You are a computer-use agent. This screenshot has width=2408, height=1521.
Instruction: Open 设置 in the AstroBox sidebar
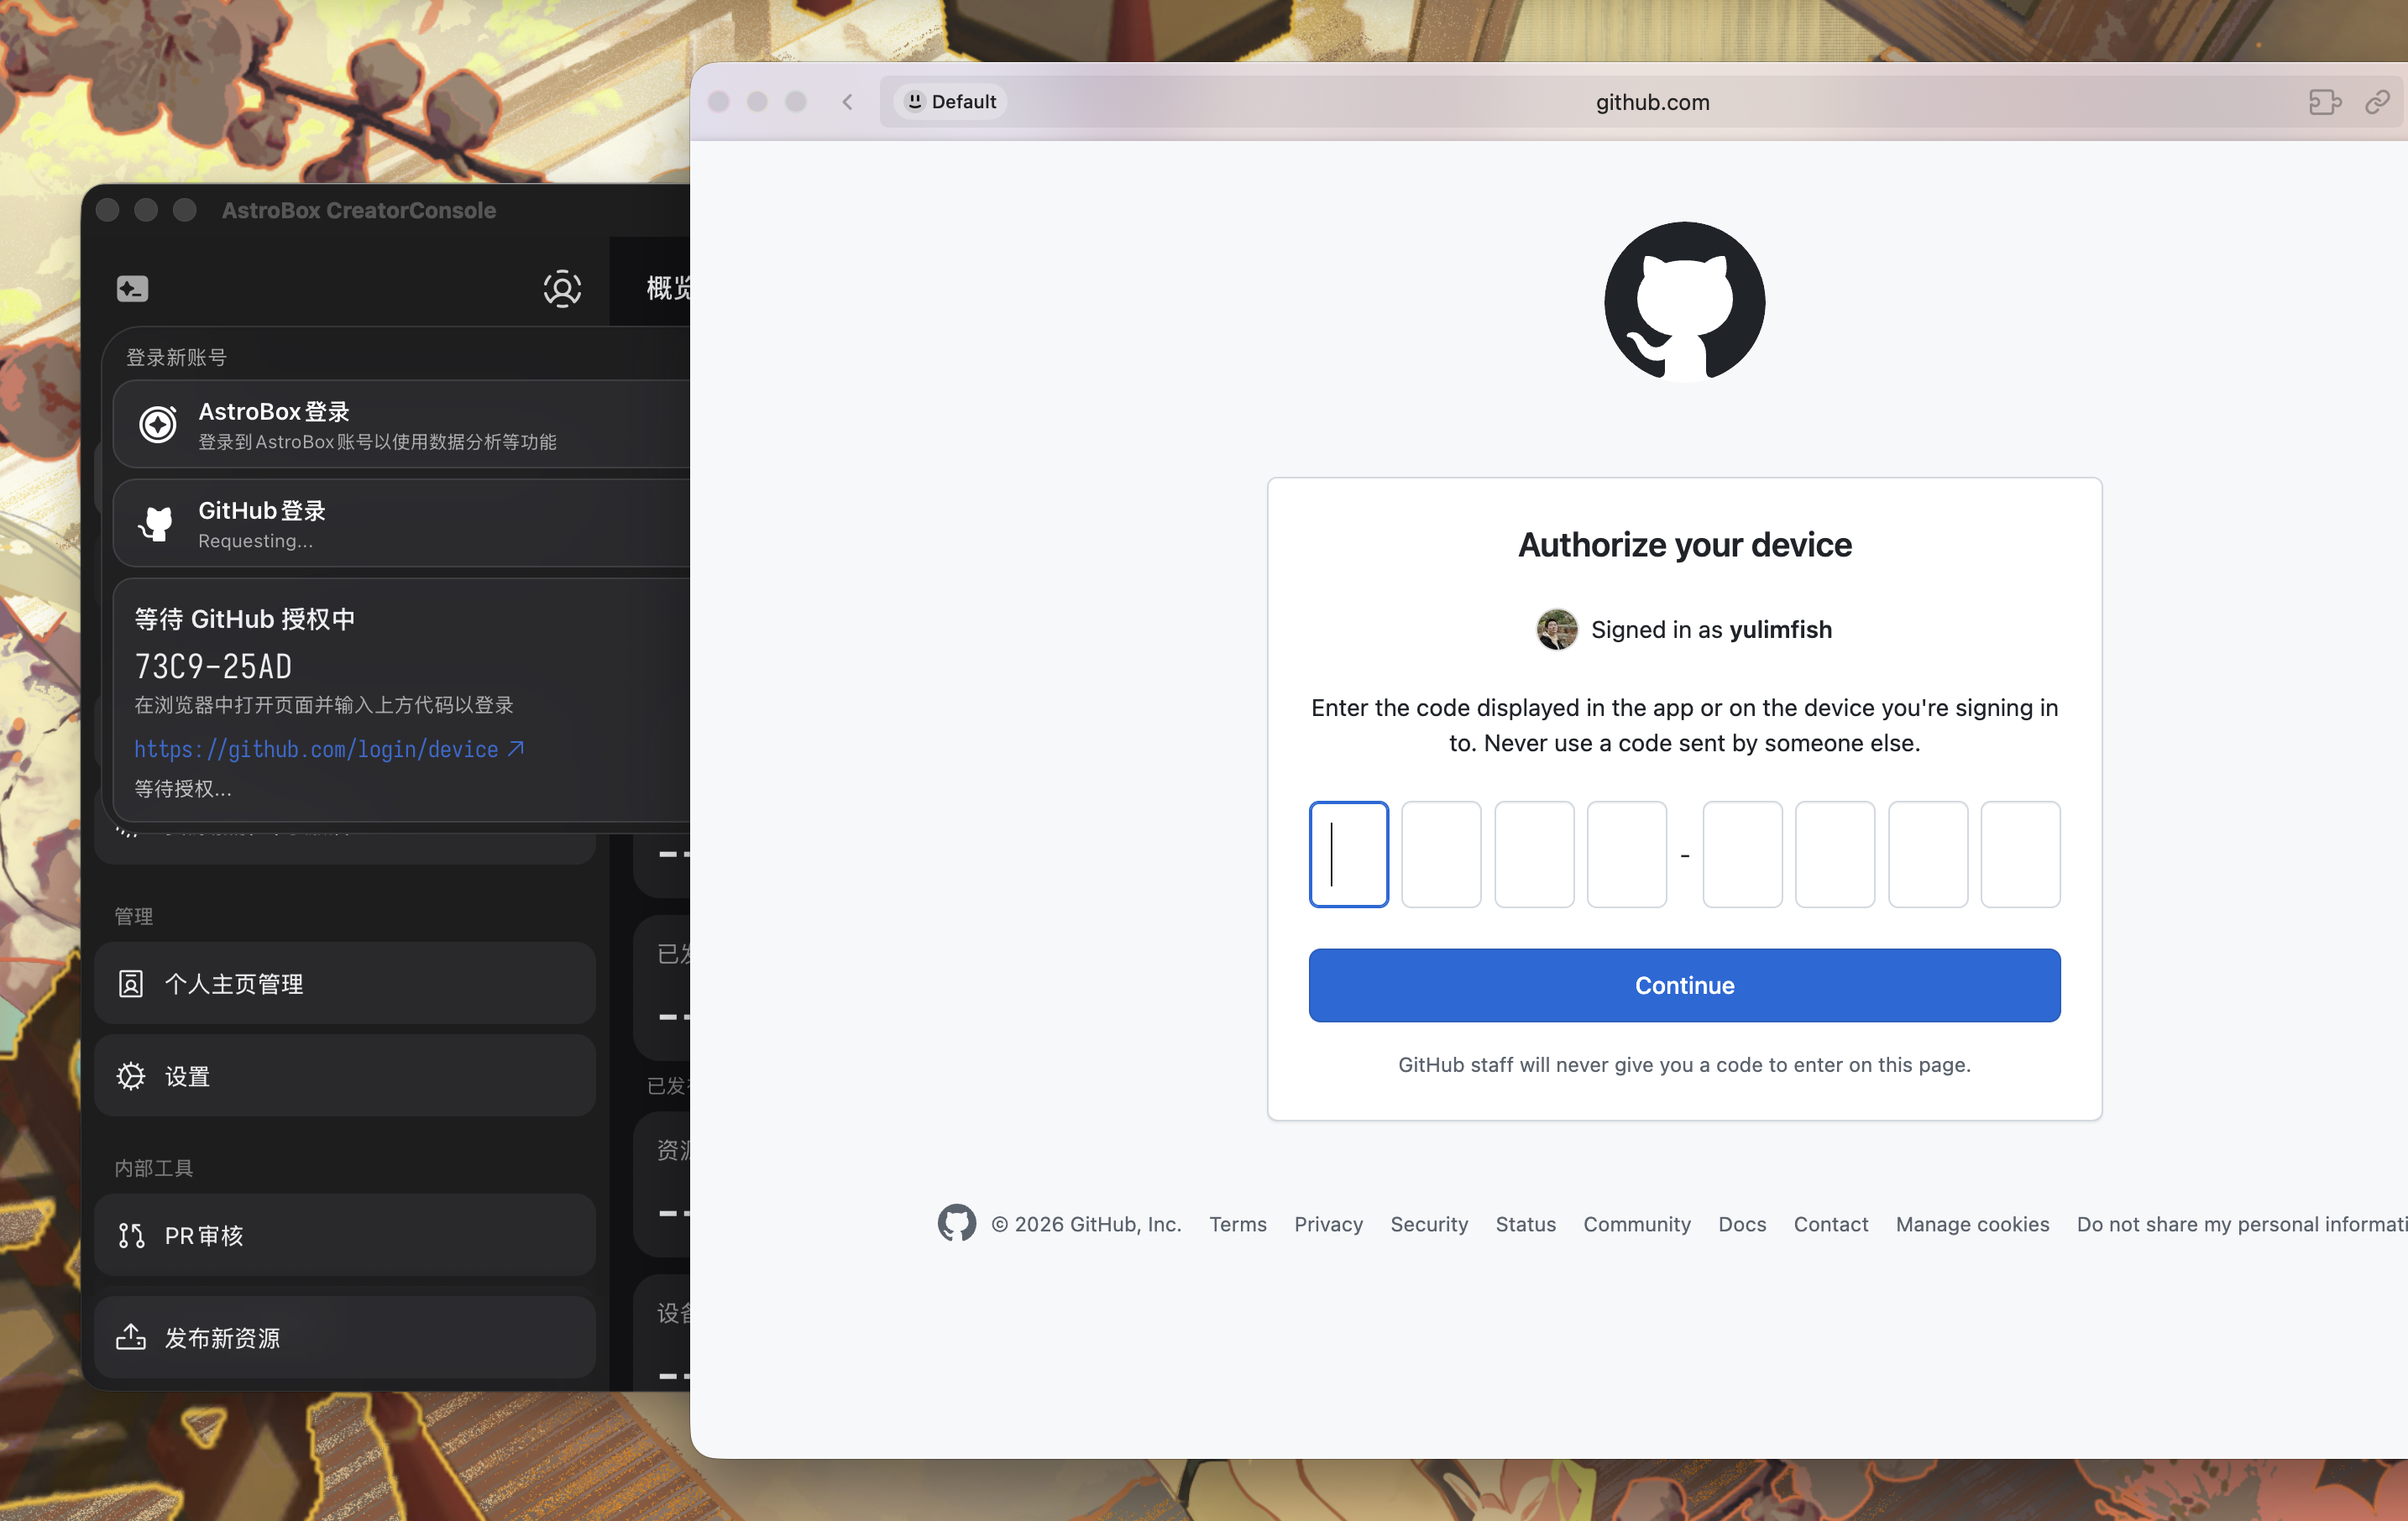(345, 1076)
